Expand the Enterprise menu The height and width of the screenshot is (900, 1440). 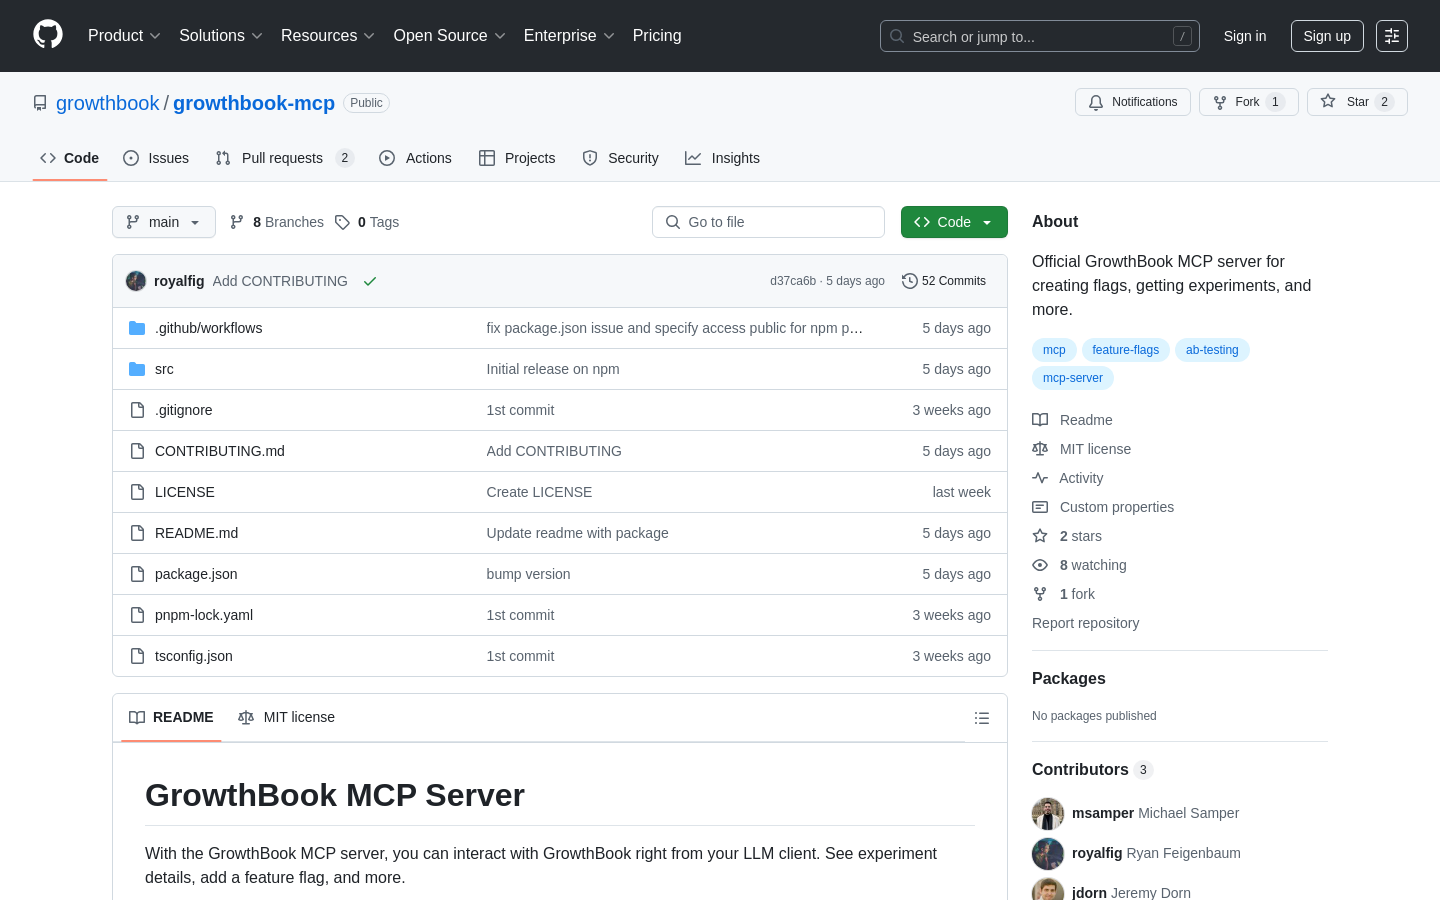(569, 36)
